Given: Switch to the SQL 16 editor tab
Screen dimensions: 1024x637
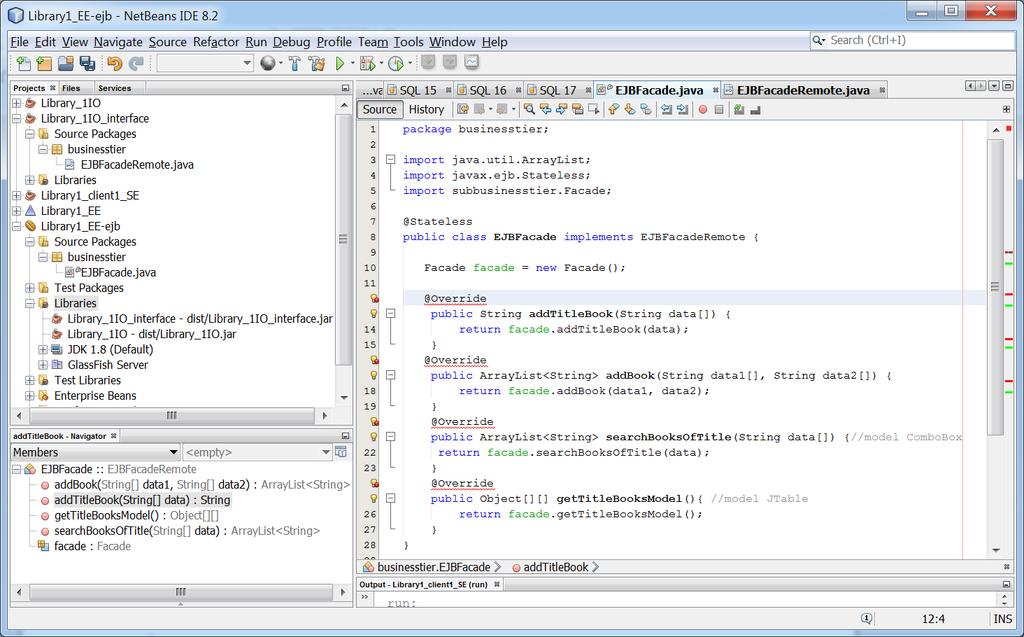Looking at the screenshot, I should click(487, 90).
